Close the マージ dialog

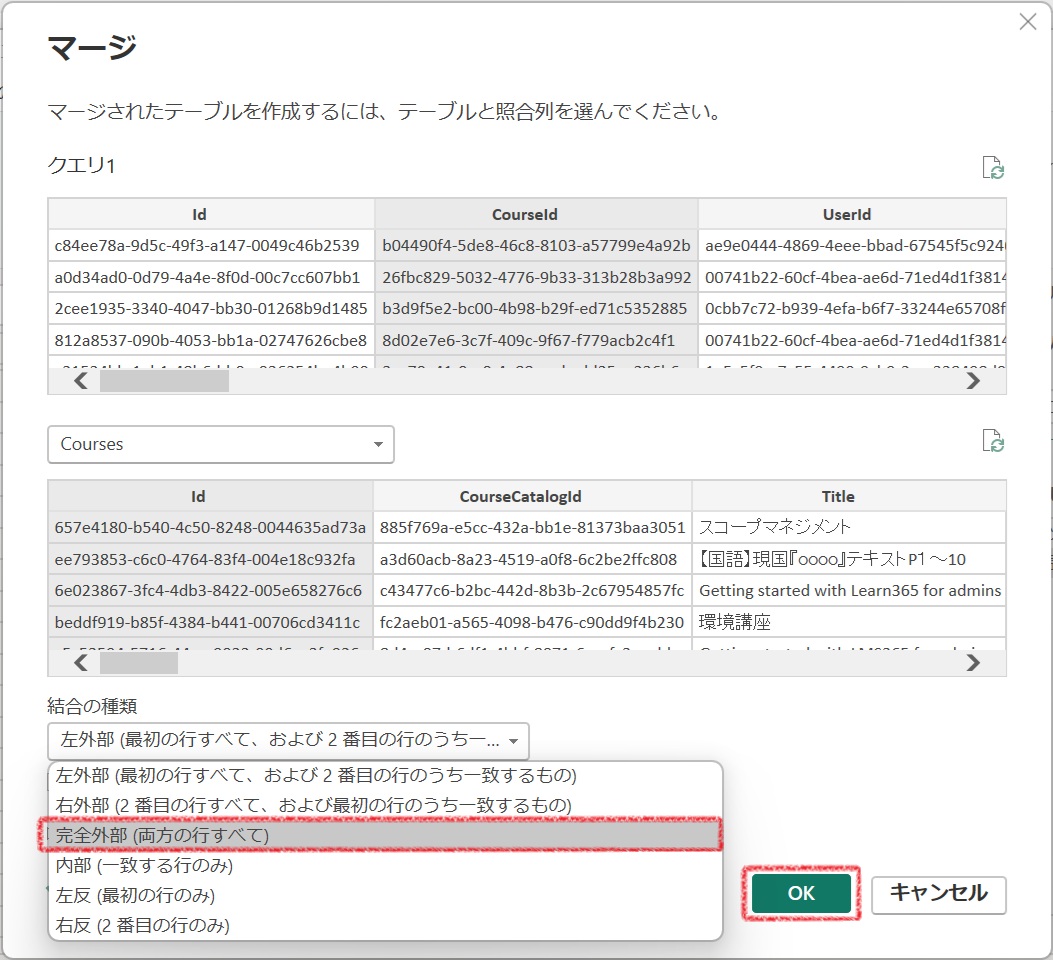(1028, 21)
